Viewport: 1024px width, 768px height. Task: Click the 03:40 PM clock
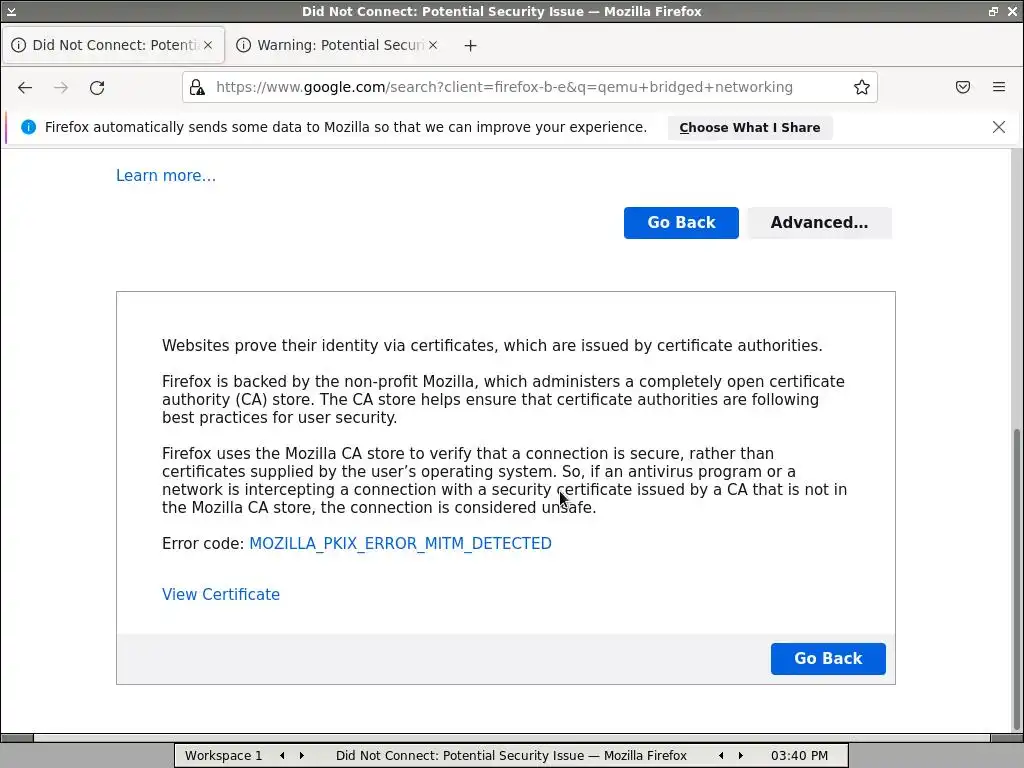799,756
